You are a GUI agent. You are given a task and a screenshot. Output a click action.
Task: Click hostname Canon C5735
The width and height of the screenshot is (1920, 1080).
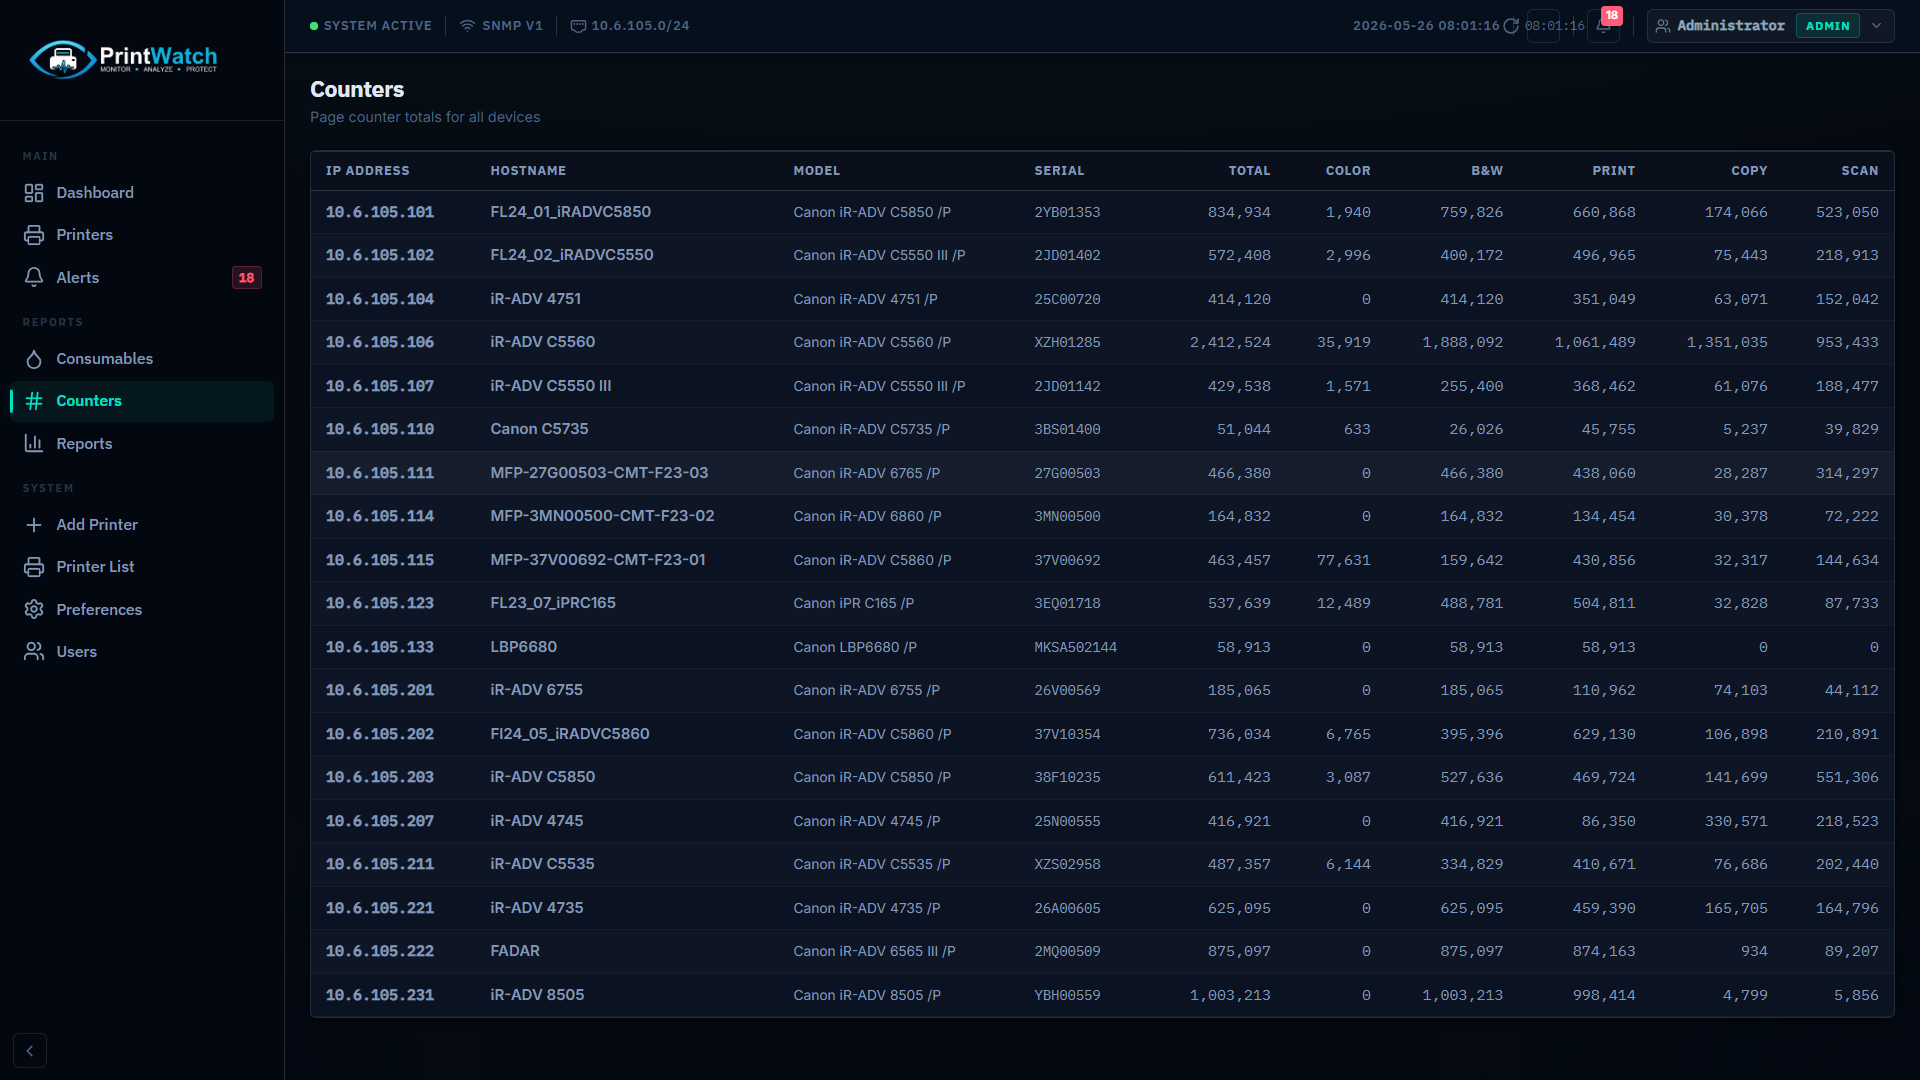(x=539, y=429)
